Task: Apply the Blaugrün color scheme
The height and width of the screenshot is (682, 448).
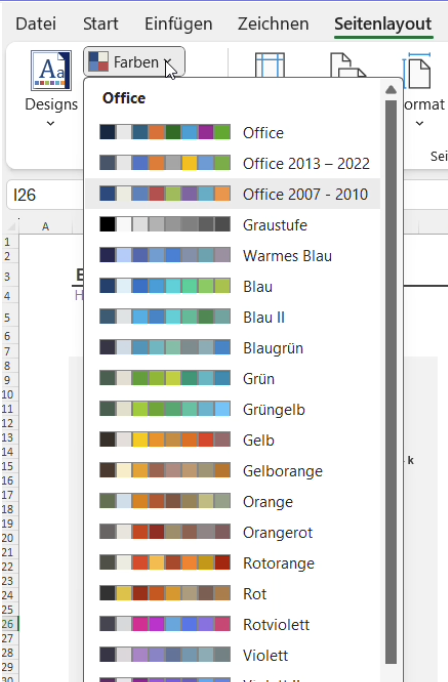Action: pos(233,348)
